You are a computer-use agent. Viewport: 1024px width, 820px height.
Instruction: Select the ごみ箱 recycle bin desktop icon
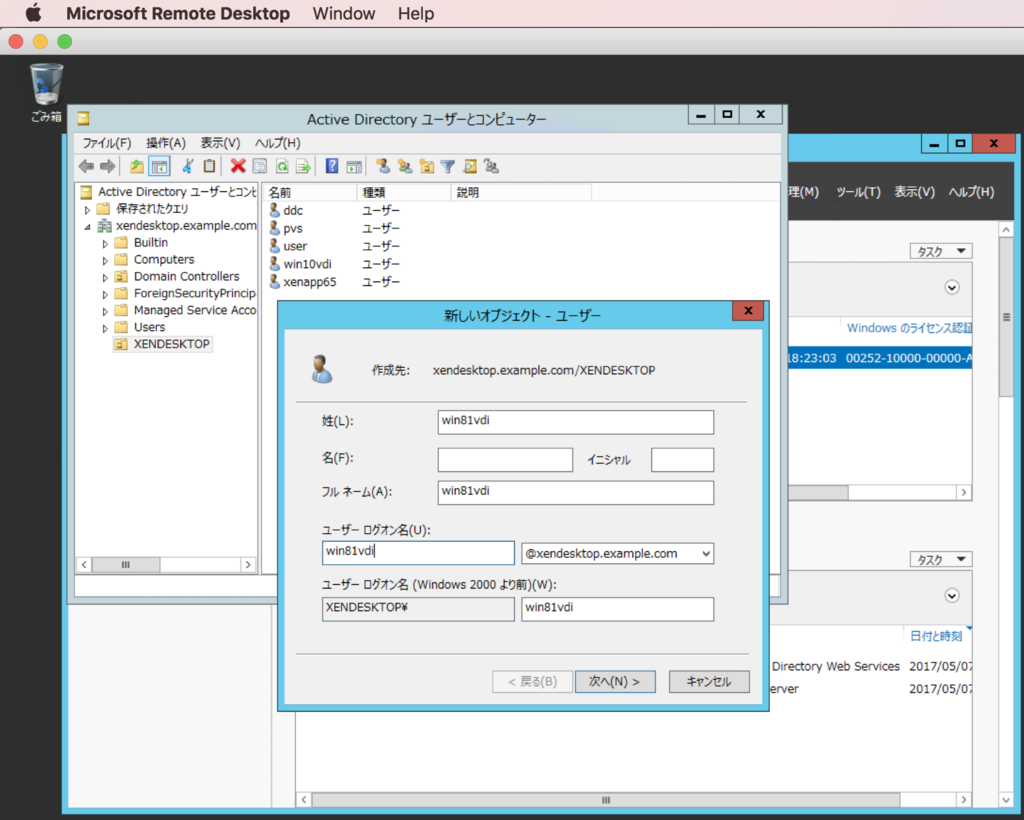click(46, 92)
